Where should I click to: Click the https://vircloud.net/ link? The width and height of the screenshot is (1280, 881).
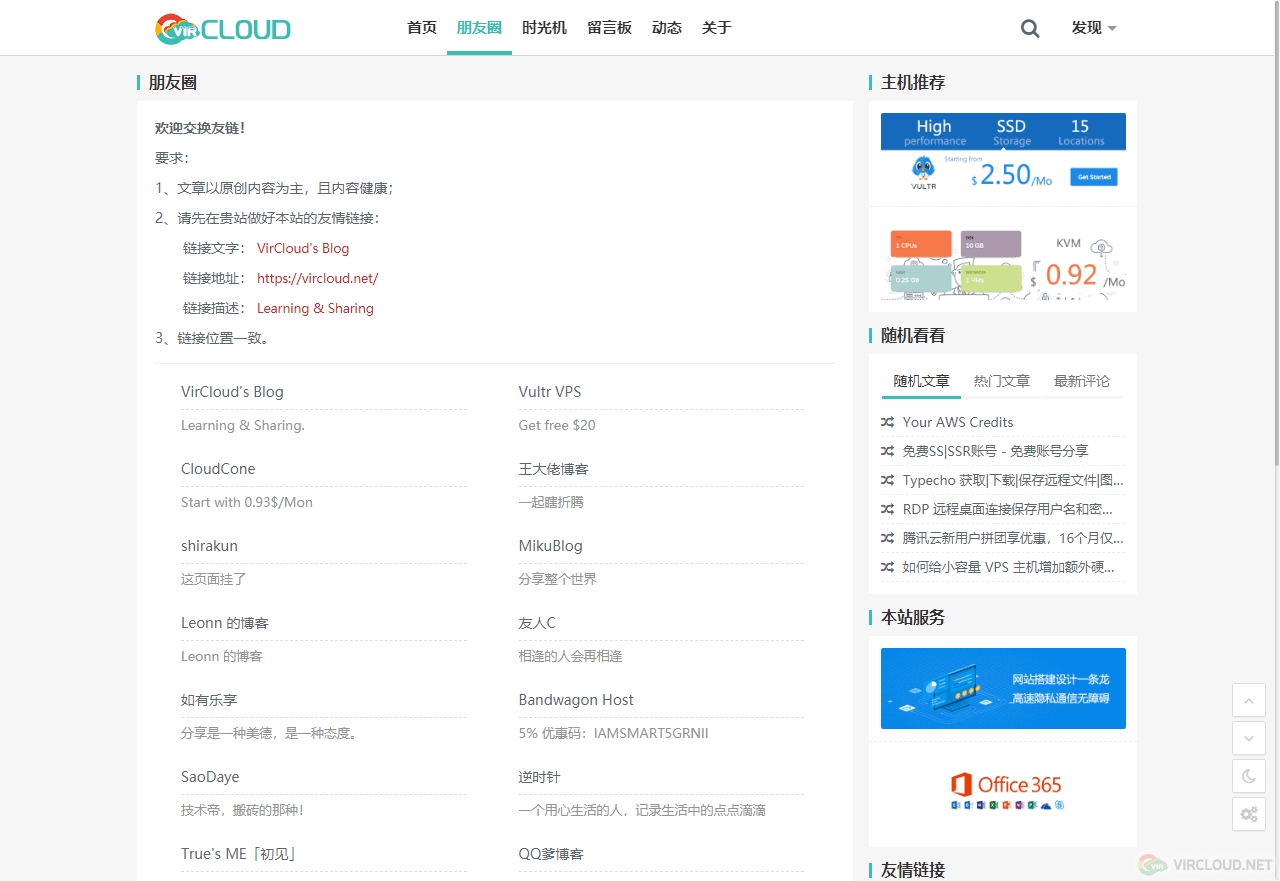317,278
